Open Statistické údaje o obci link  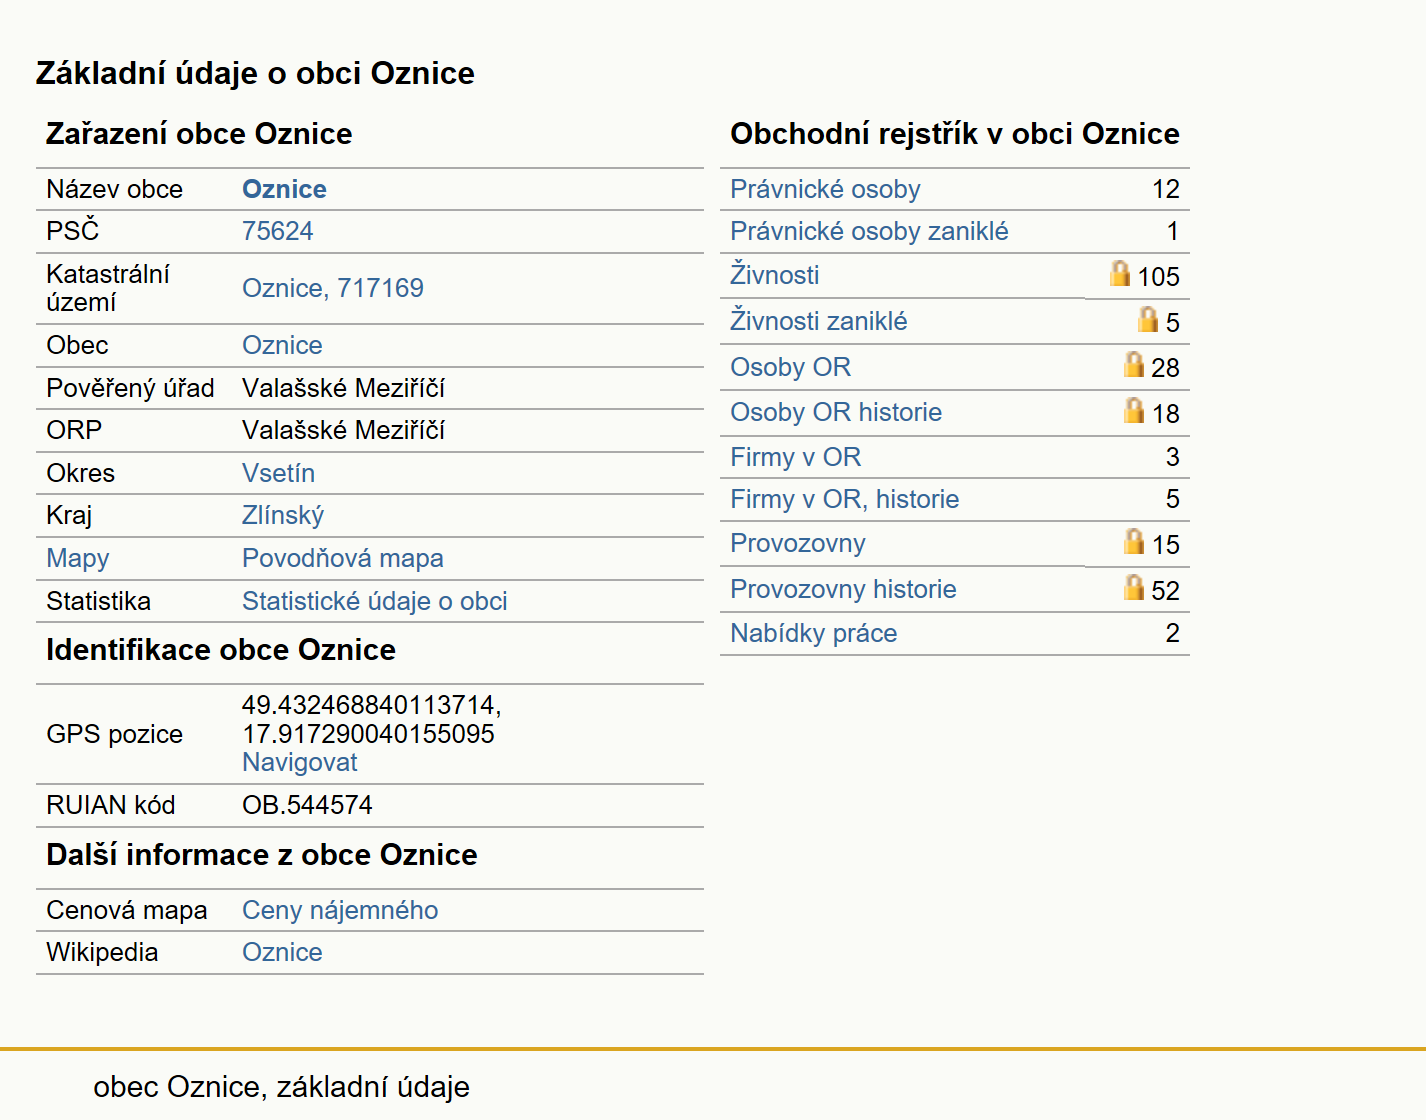tap(375, 601)
